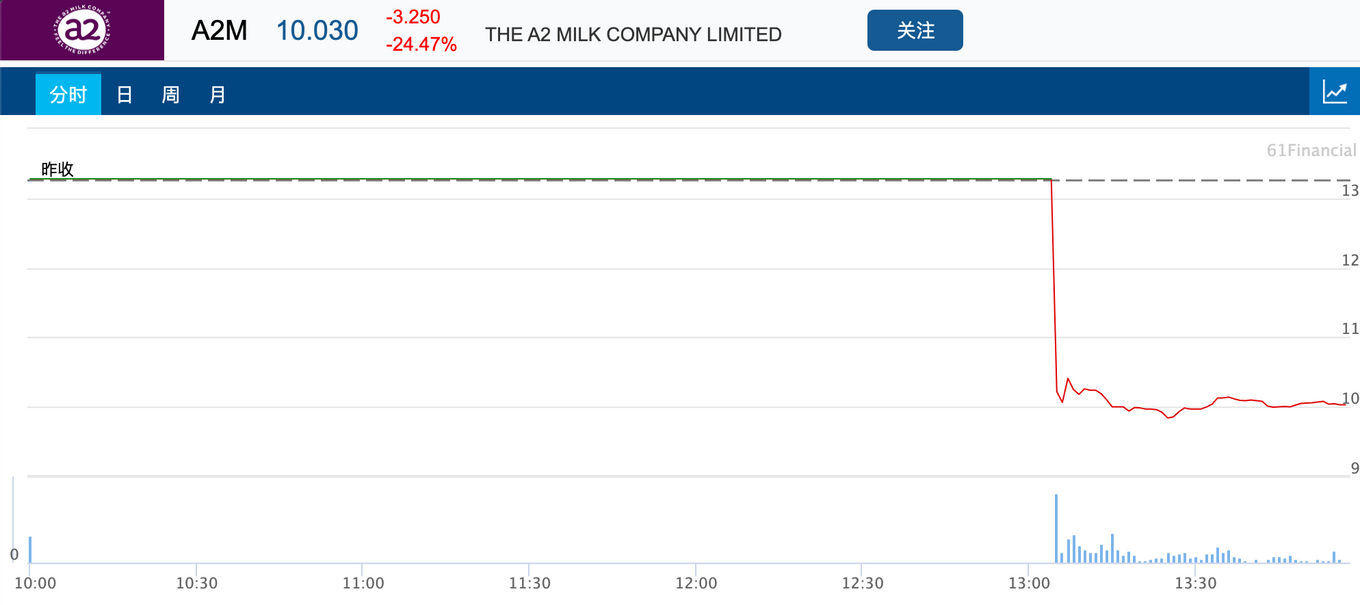The width and height of the screenshot is (1360, 605).
Task: Click the A2M ticker symbol
Action: pos(219,31)
